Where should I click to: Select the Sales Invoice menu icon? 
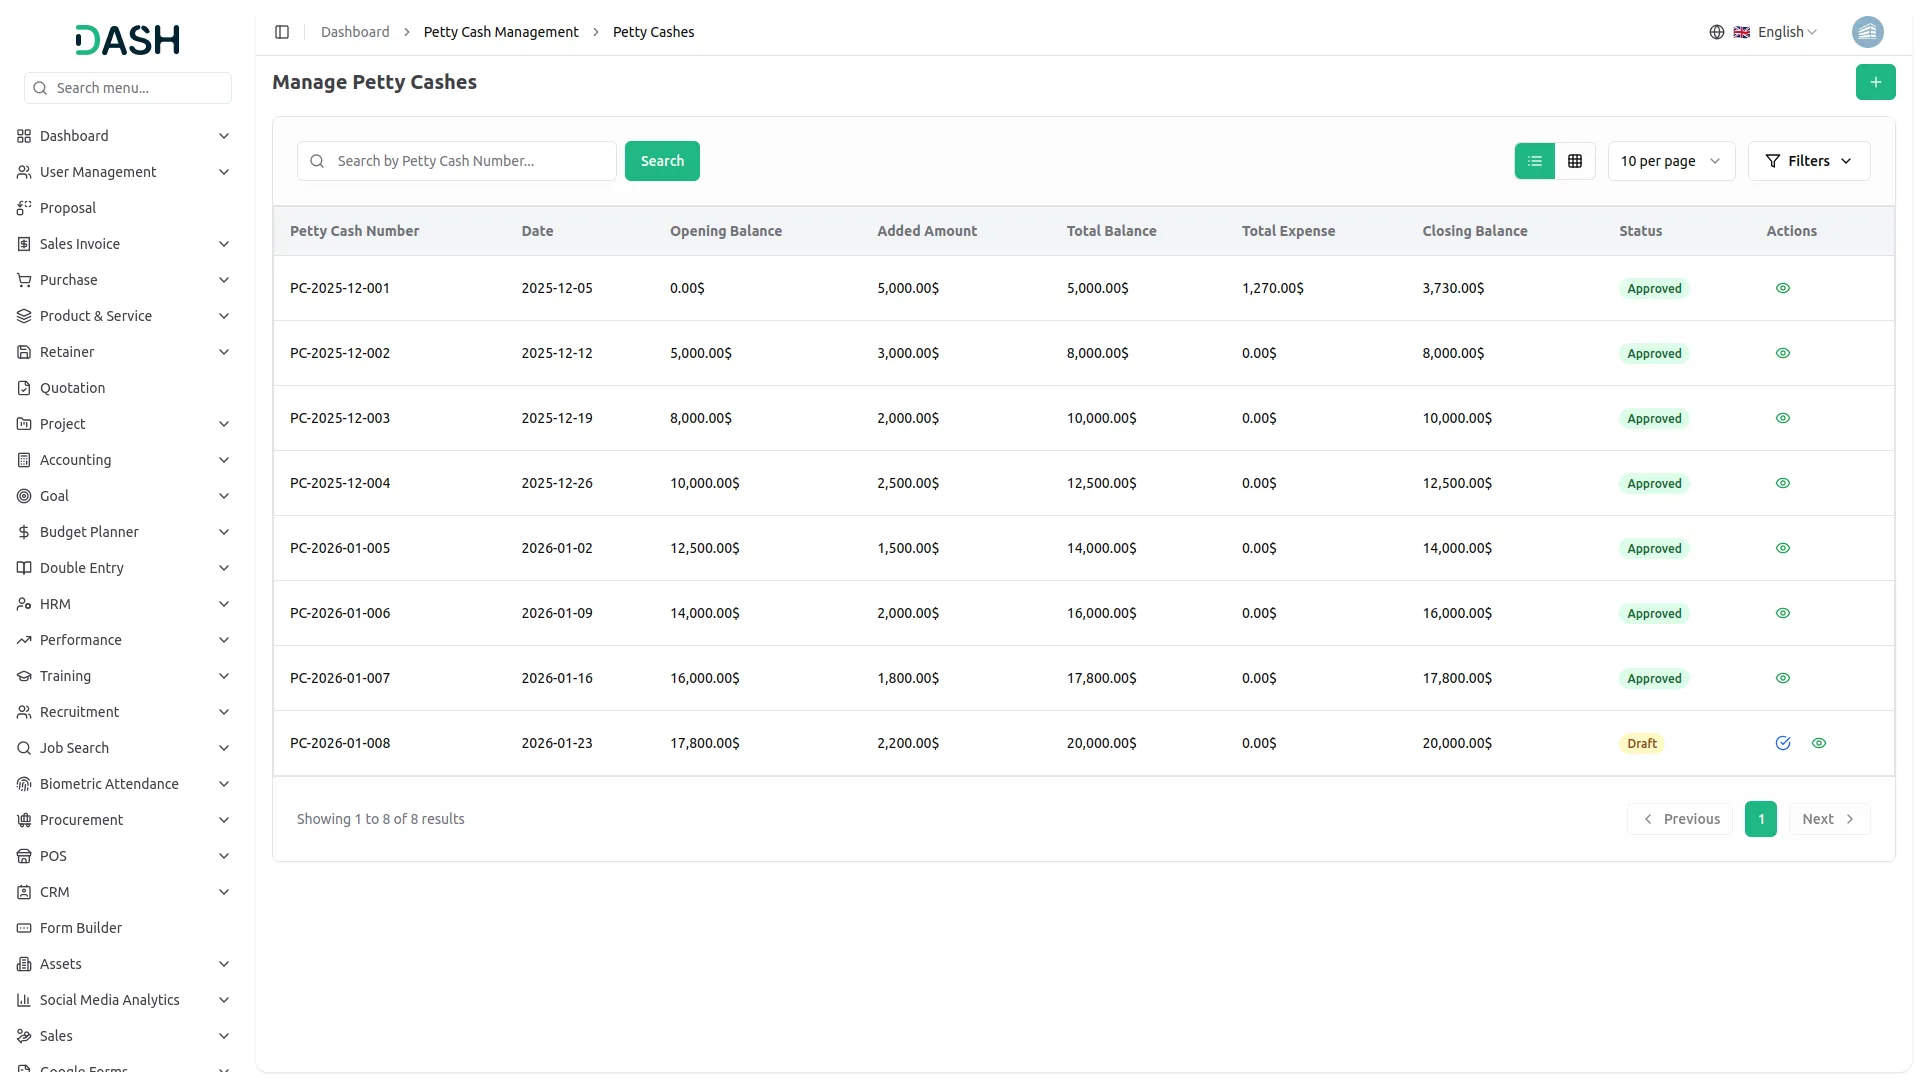[24, 244]
